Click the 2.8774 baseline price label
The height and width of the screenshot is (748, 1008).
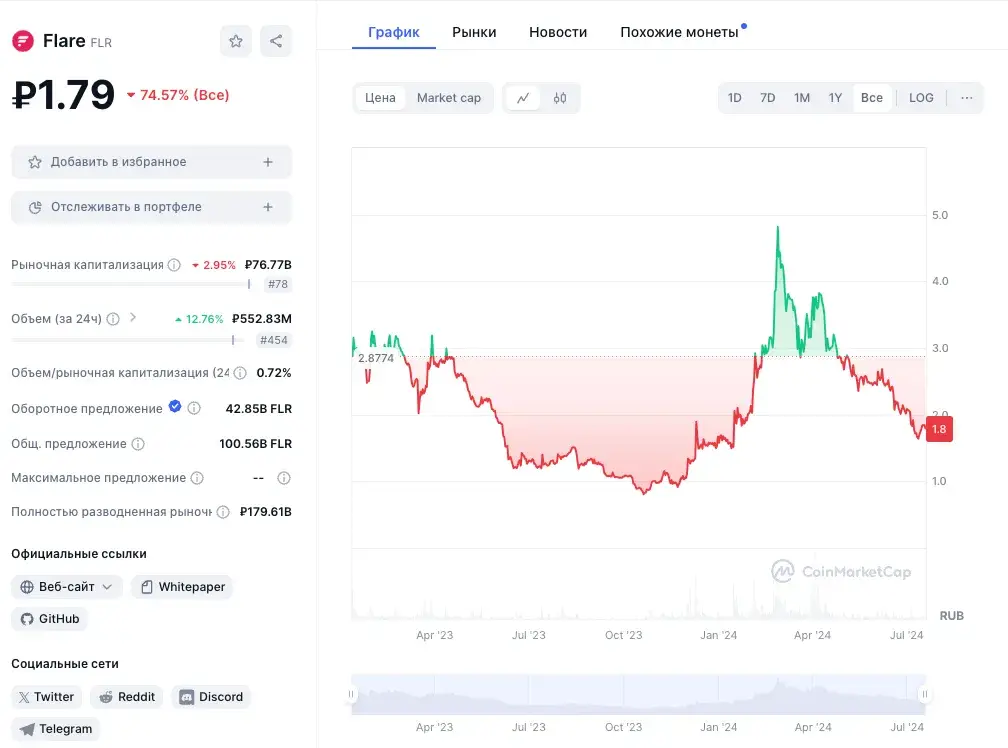(x=375, y=358)
